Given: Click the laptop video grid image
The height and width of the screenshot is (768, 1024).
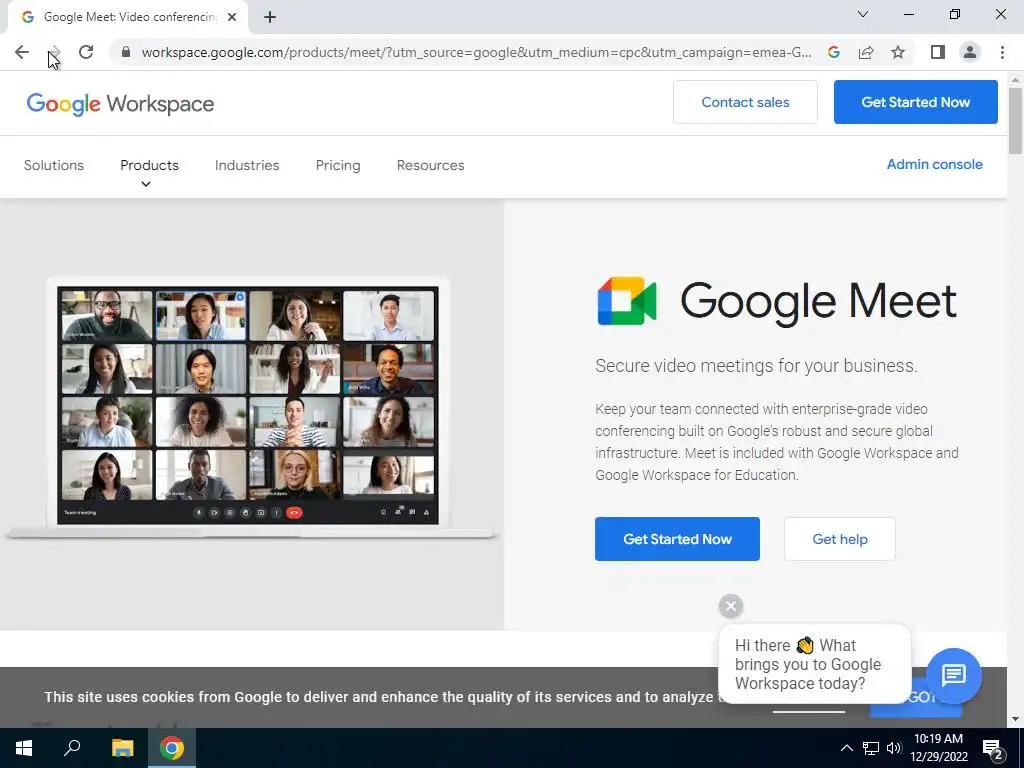Looking at the screenshot, I should (248, 406).
